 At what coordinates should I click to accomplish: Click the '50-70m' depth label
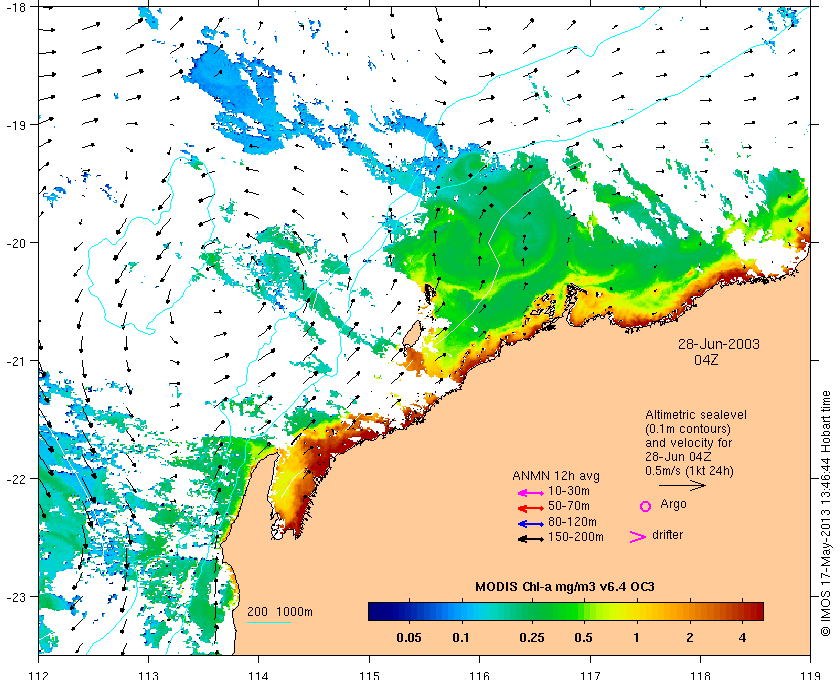pos(569,506)
